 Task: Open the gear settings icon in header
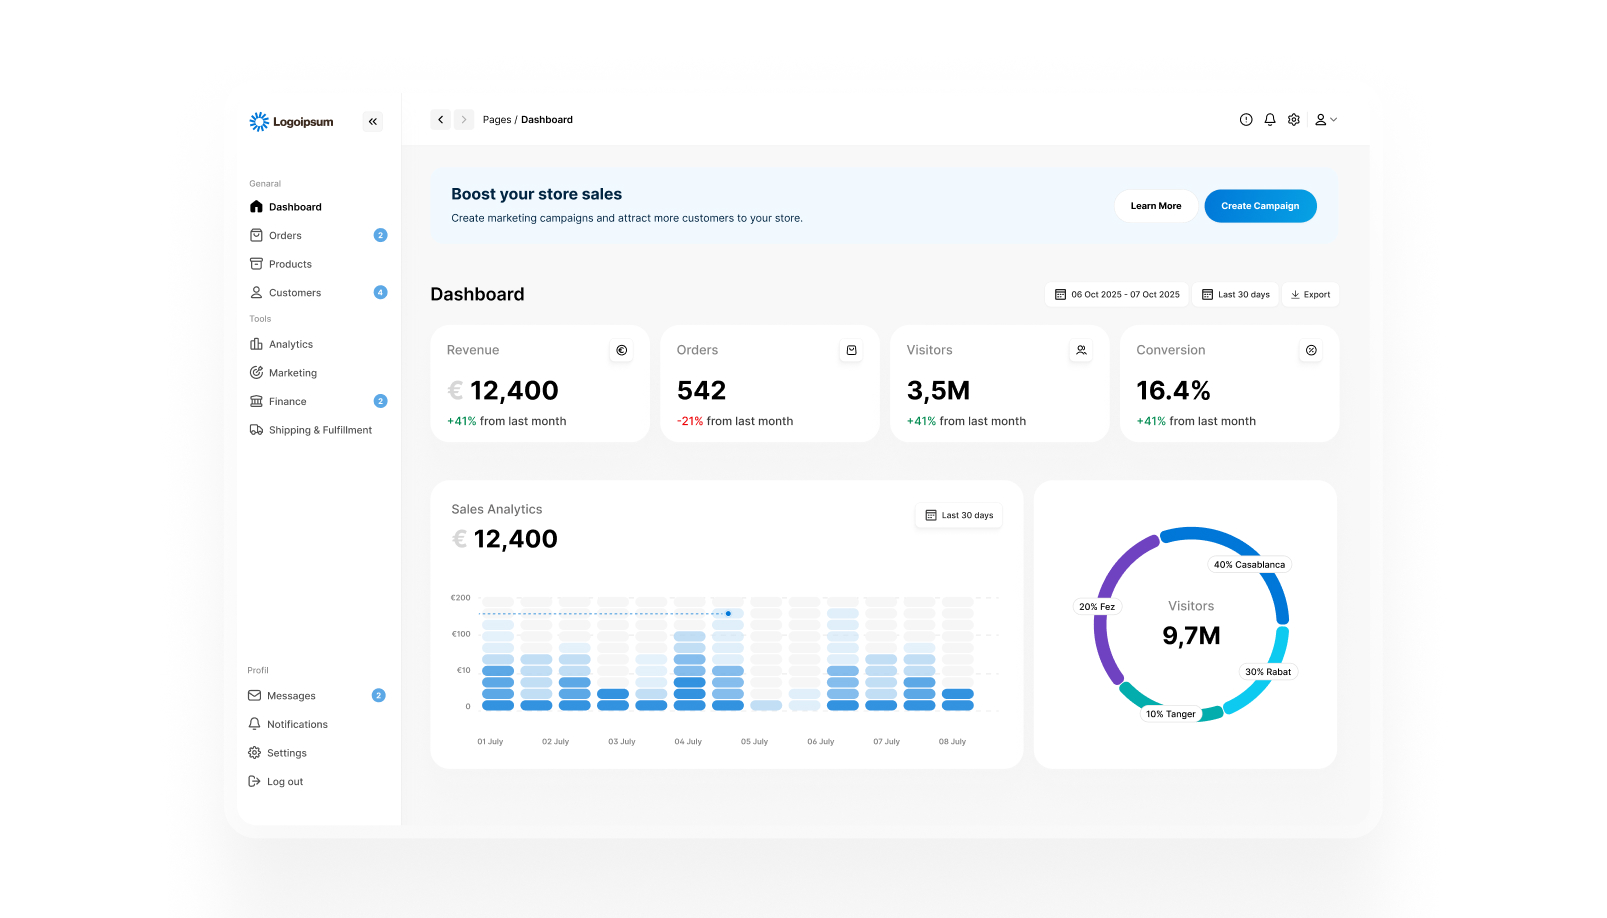(x=1294, y=120)
